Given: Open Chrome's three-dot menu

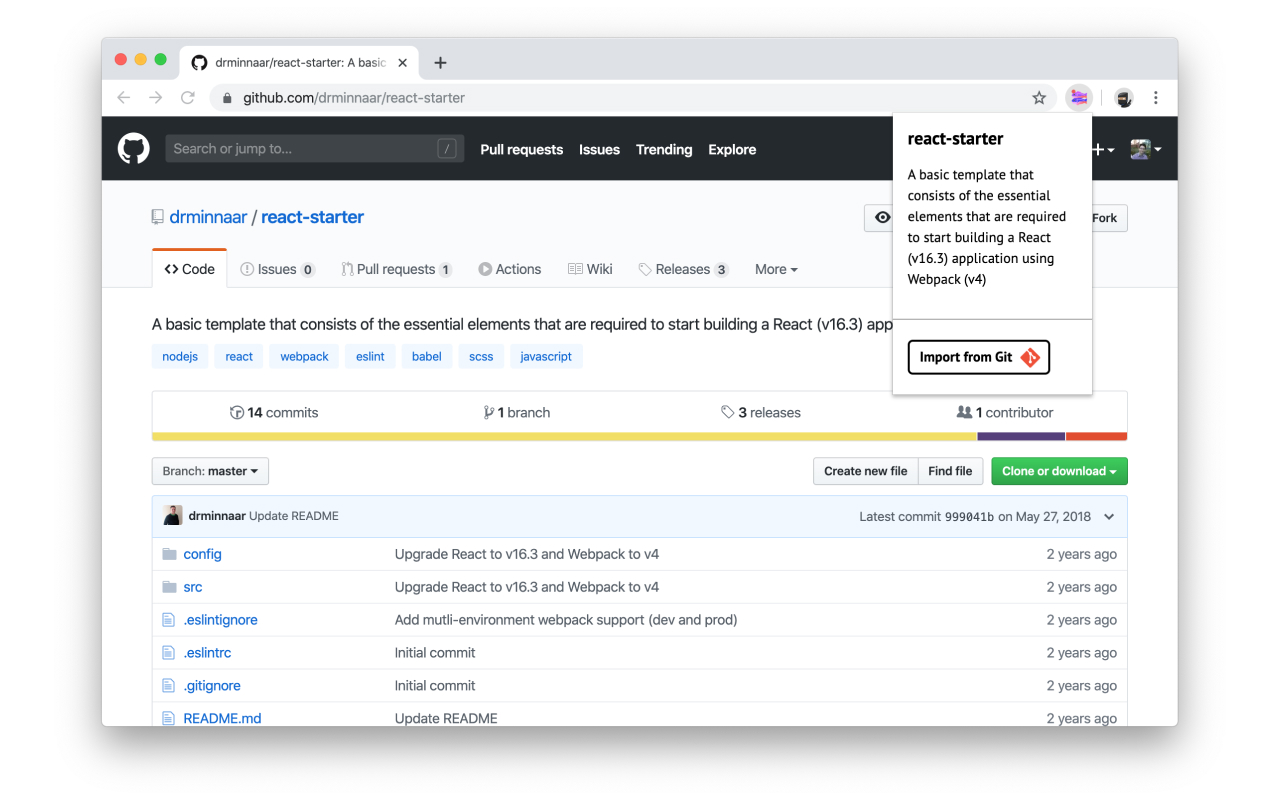Looking at the screenshot, I should [1156, 98].
